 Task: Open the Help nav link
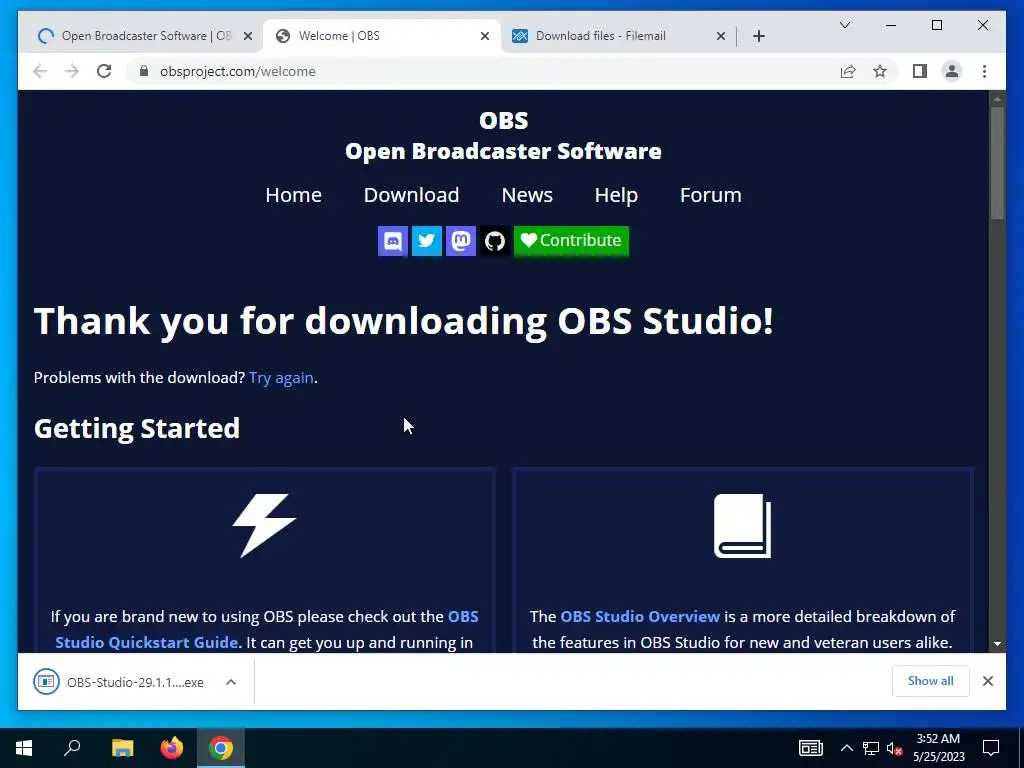point(616,195)
